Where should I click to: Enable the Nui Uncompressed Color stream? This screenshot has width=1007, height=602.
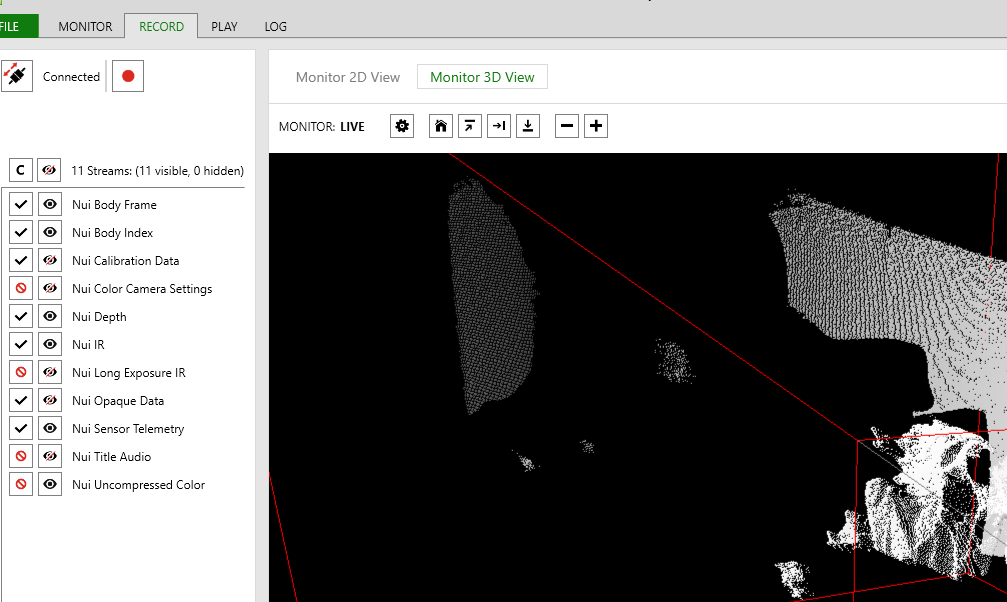tap(20, 484)
